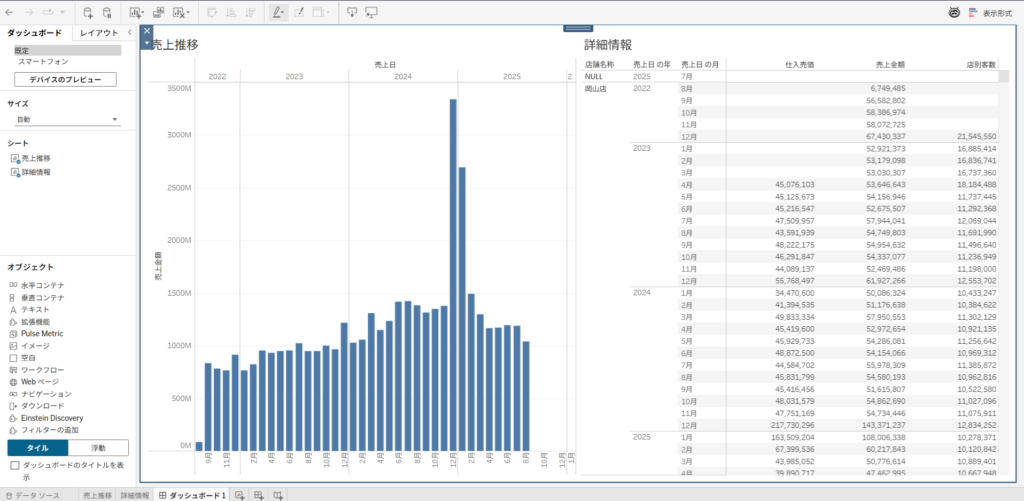1024x501 pixels.
Task: Click the sort ascending icon
Action: (231, 12)
